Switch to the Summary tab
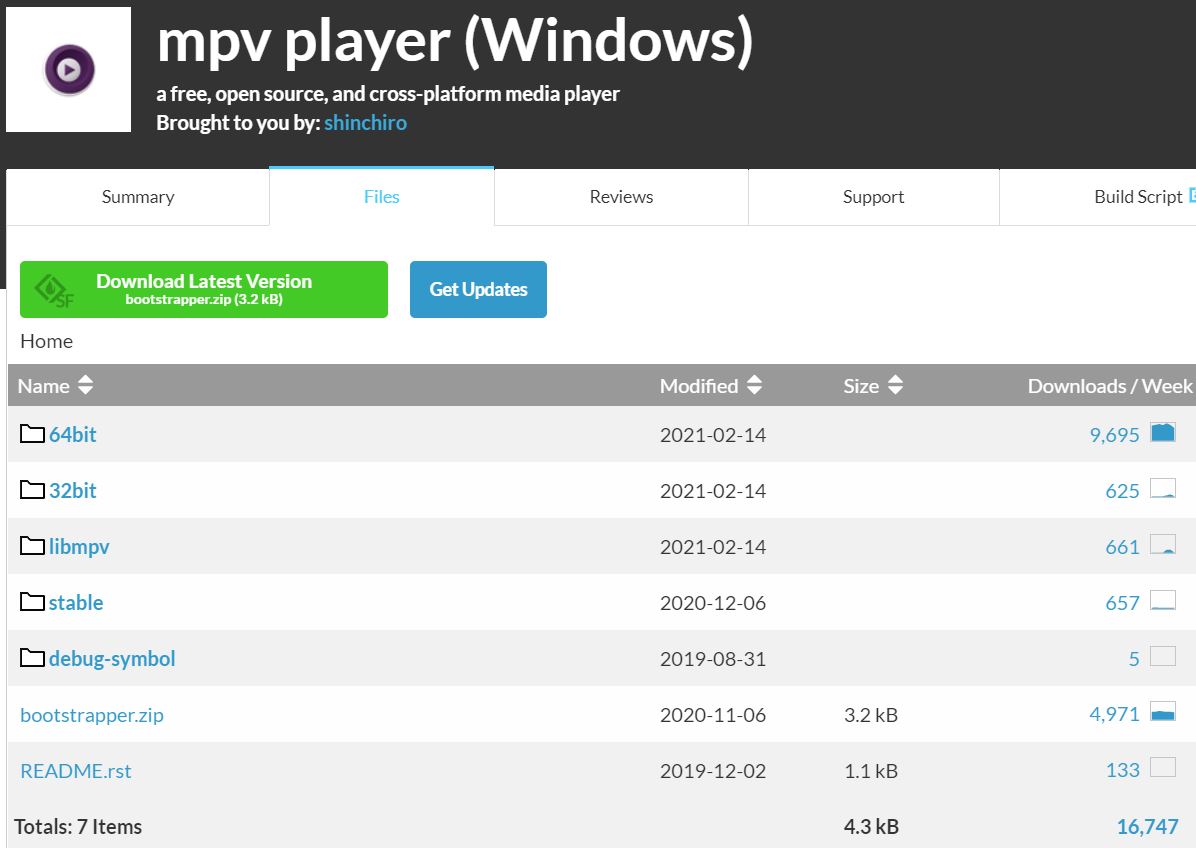The image size is (1196, 848). click(138, 197)
